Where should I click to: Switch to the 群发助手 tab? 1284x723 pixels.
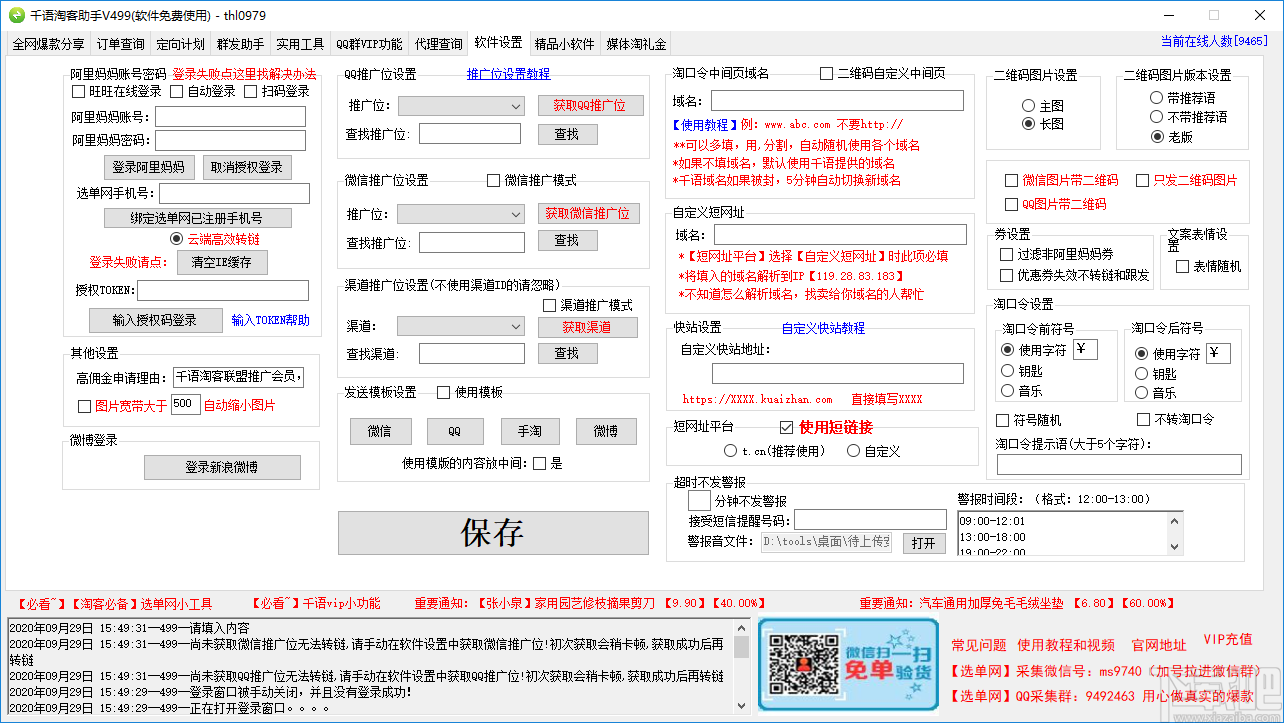point(240,44)
